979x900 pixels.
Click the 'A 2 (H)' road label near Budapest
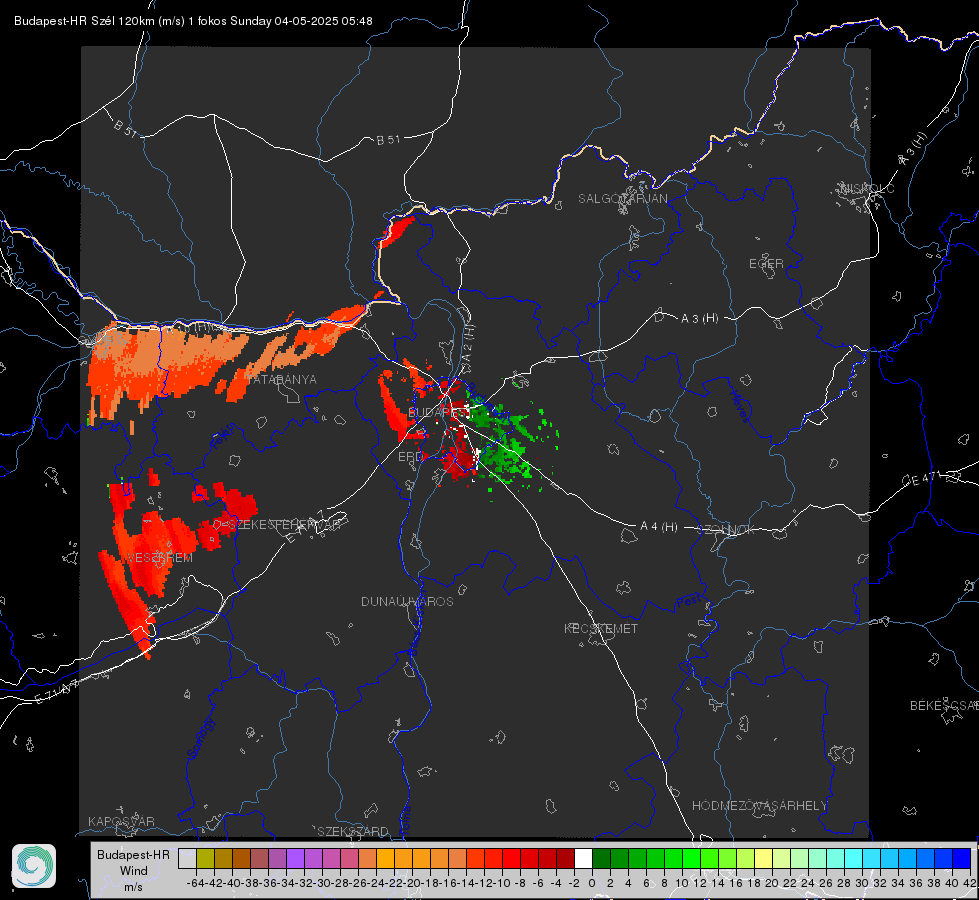pos(468,342)
